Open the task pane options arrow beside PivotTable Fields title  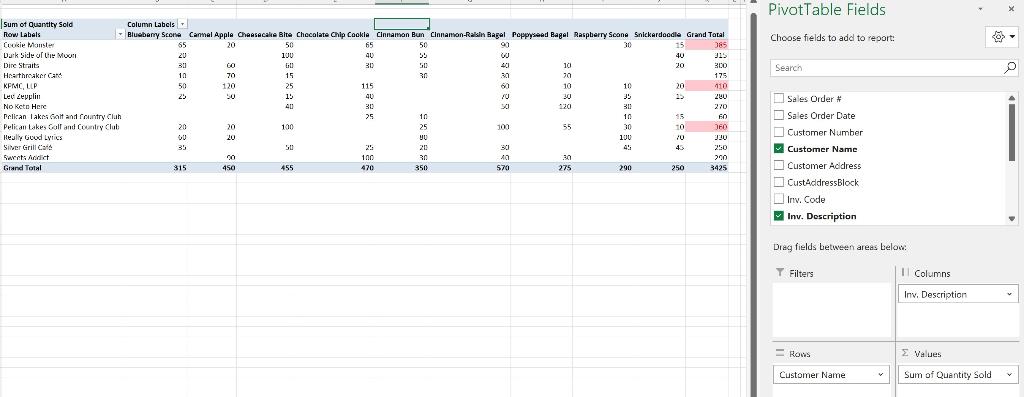(980, 8)
